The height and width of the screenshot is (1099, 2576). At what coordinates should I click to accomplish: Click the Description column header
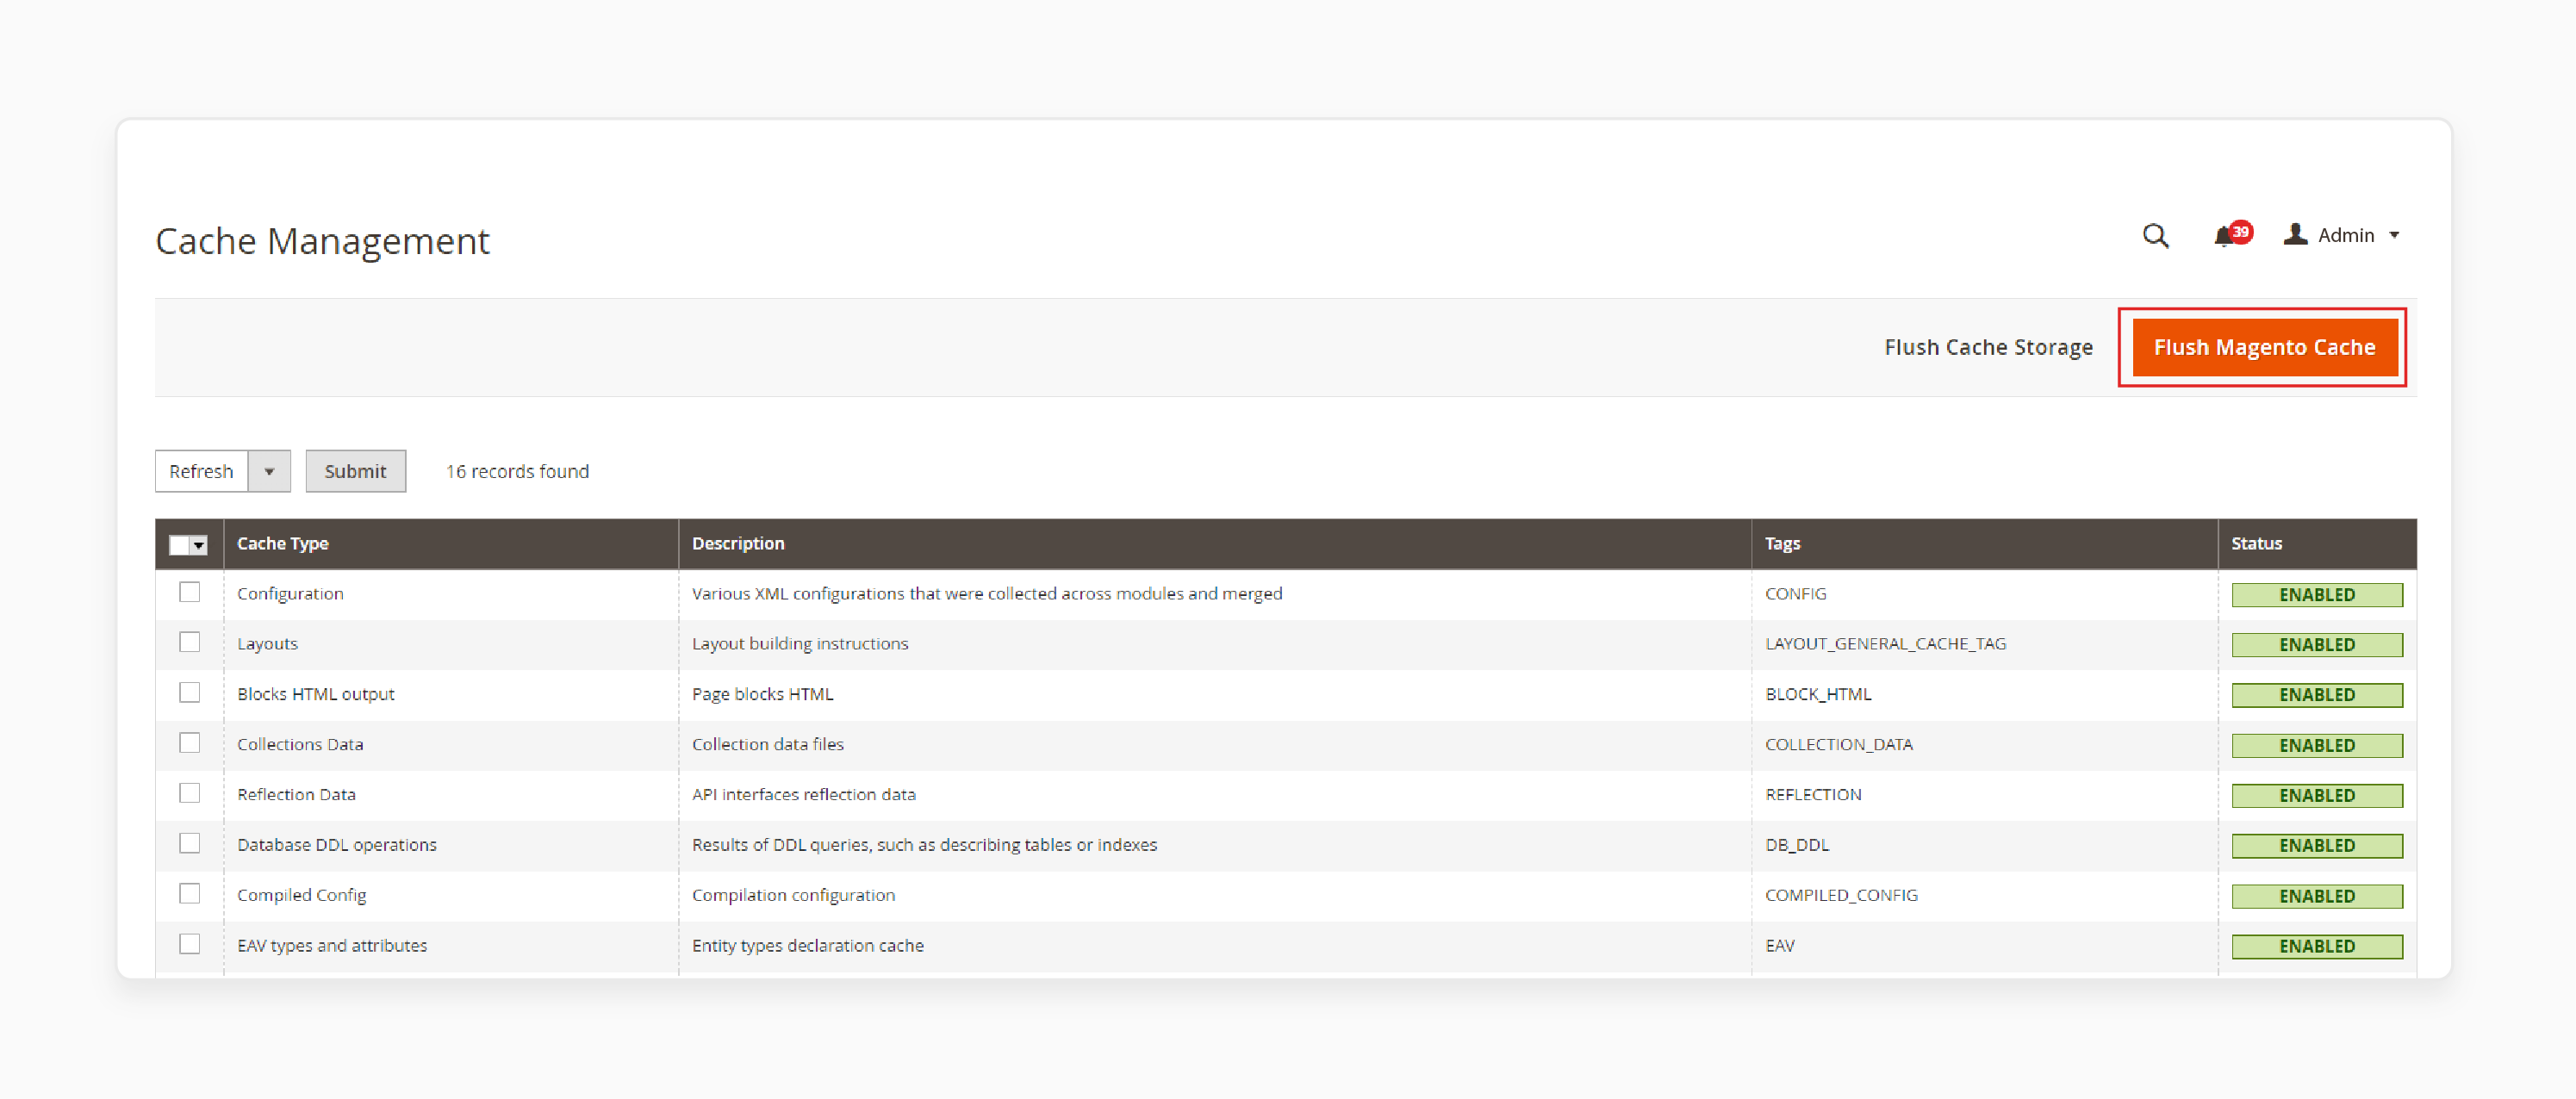(1215, 543)
